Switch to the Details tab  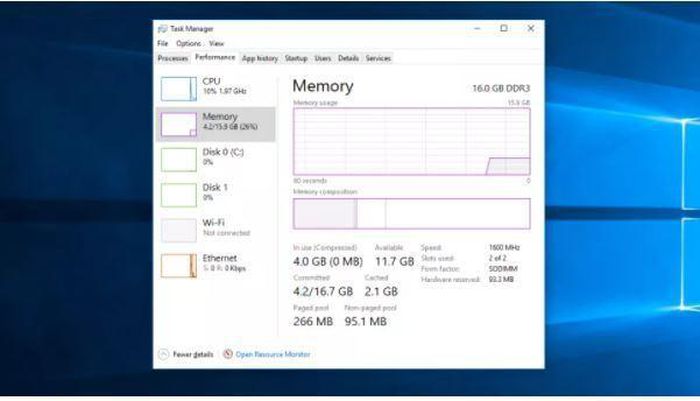click(348, 58)
